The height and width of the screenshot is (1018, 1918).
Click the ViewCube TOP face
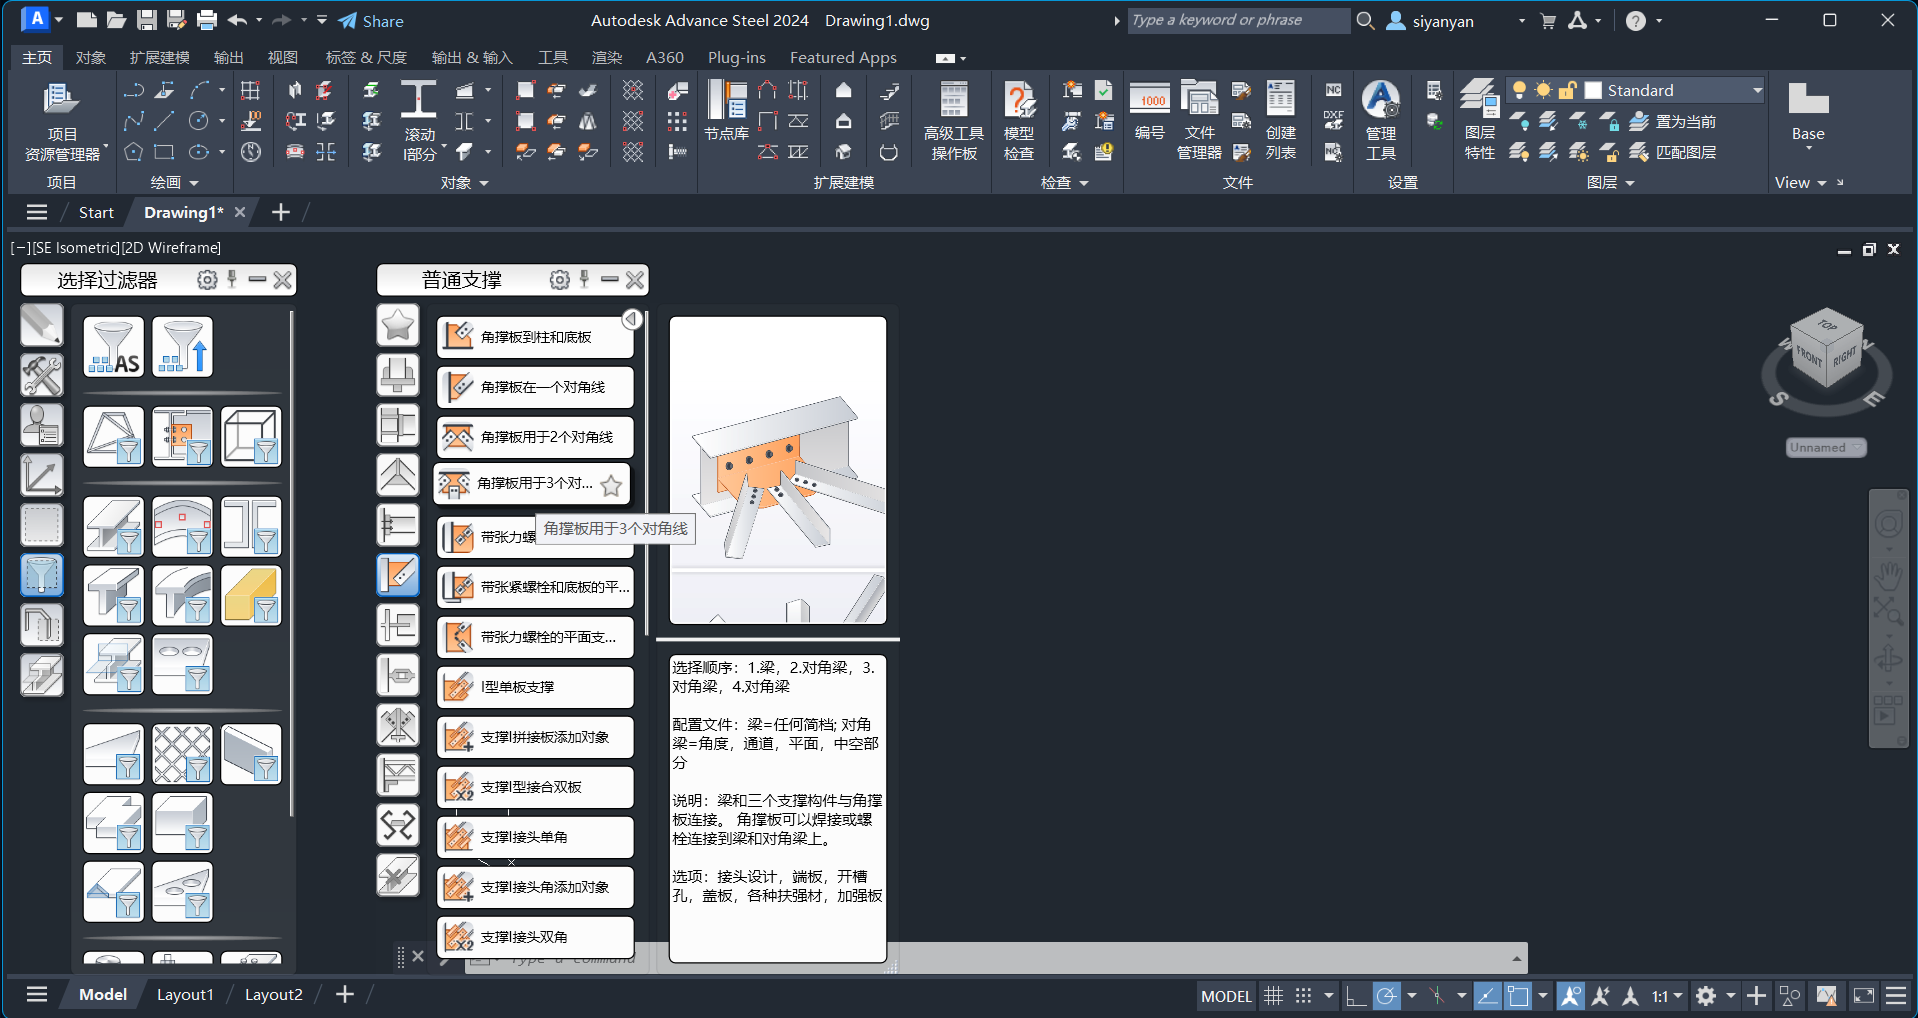pos(1827,326)
